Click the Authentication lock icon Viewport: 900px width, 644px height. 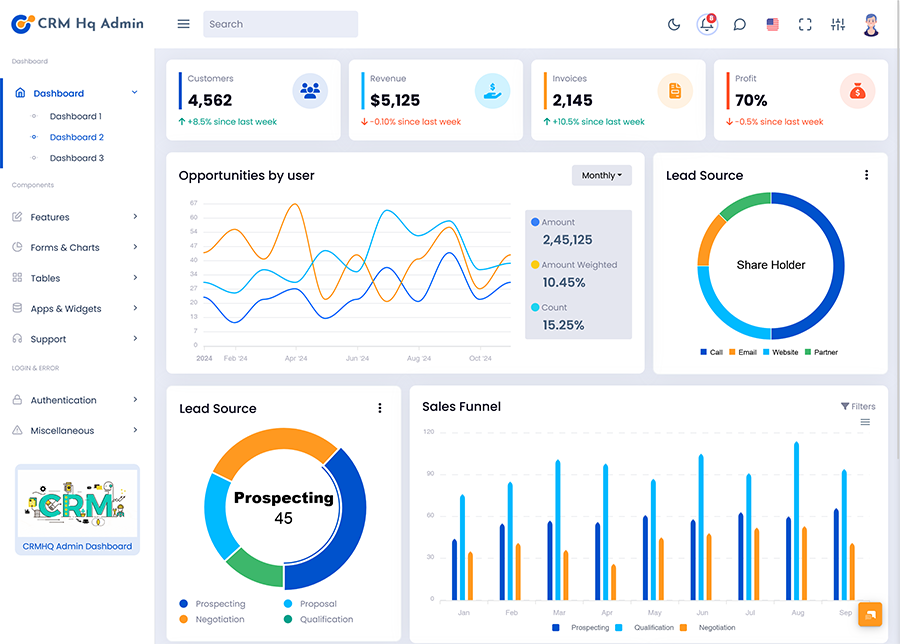click(x=17, y=399)
